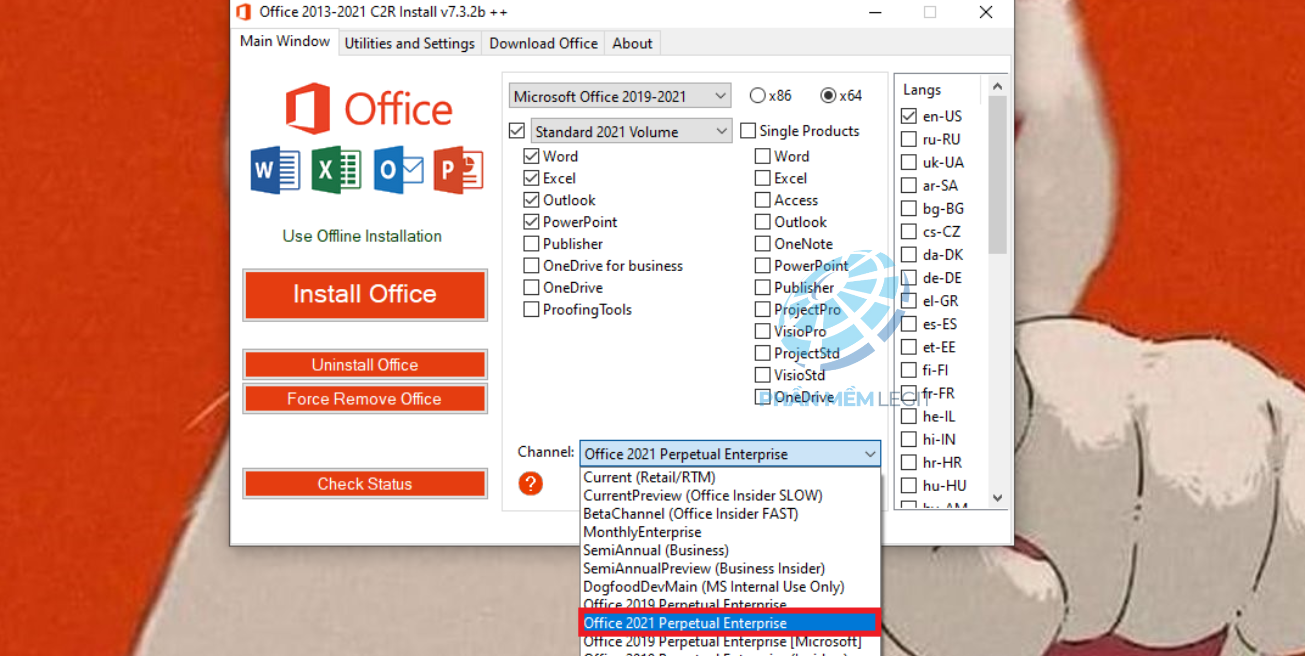Image resolution: width=1305 pixels, height=656 pixels.
Task: Check the uk-UA language
Action: 909,162
